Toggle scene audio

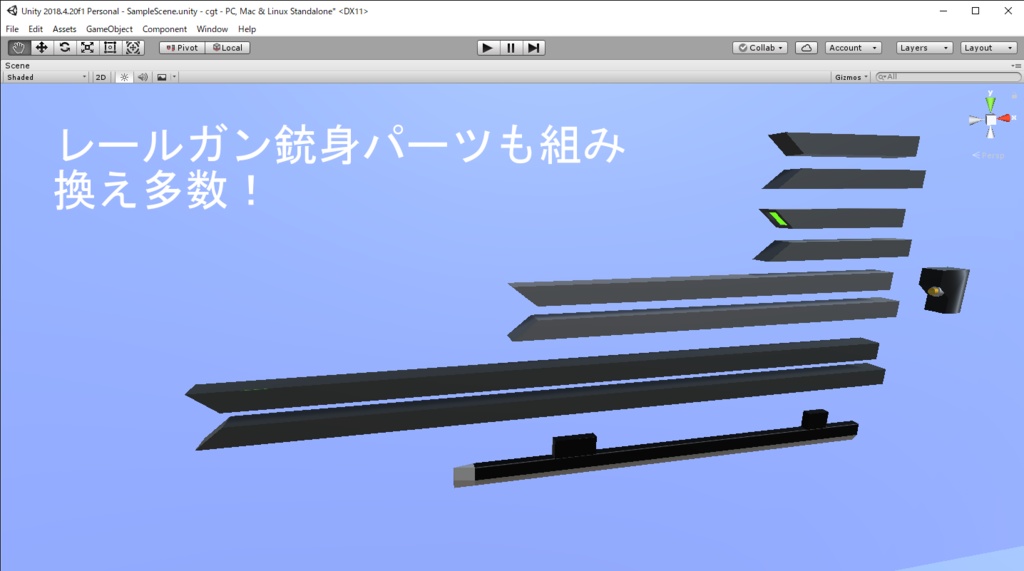point(142,77)
